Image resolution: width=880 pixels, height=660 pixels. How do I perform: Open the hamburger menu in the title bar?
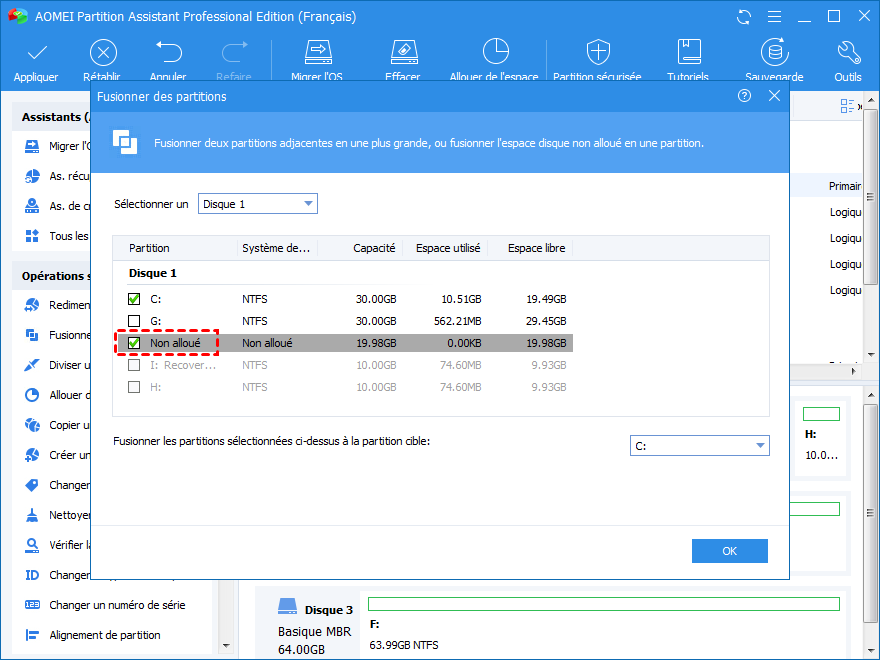tap(774, 17)
